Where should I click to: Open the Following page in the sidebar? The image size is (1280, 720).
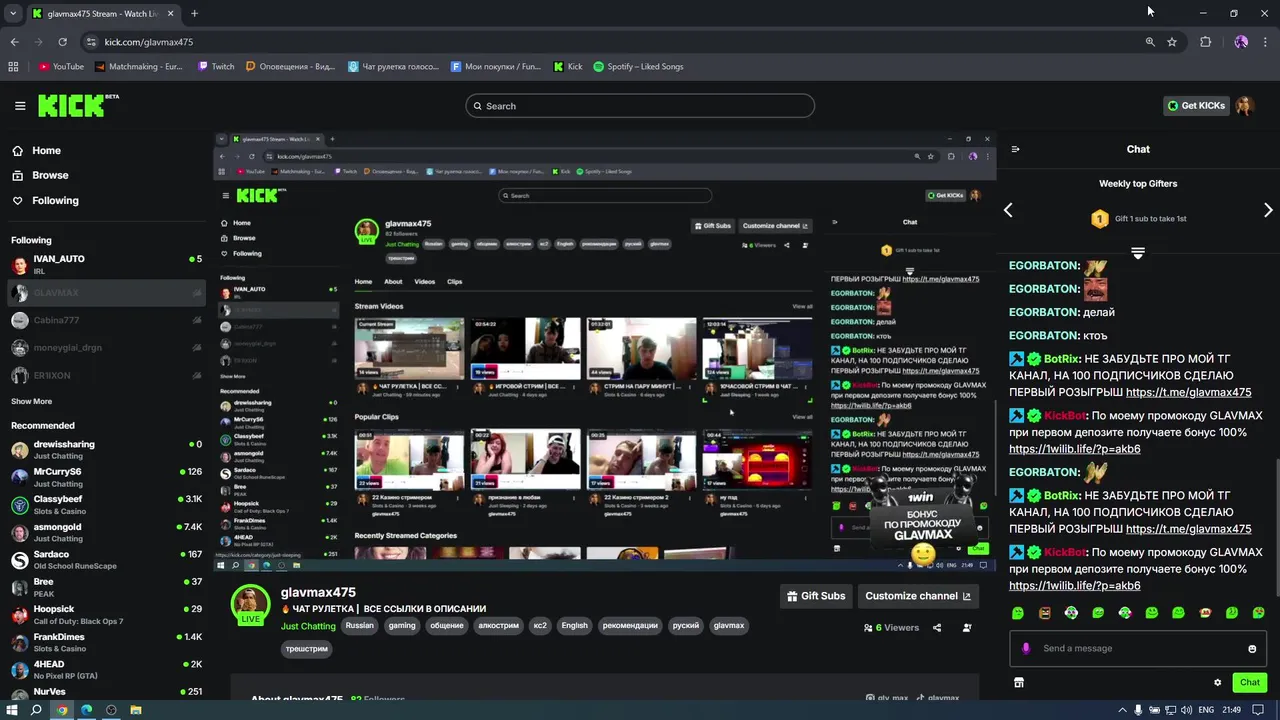[55, 200]
